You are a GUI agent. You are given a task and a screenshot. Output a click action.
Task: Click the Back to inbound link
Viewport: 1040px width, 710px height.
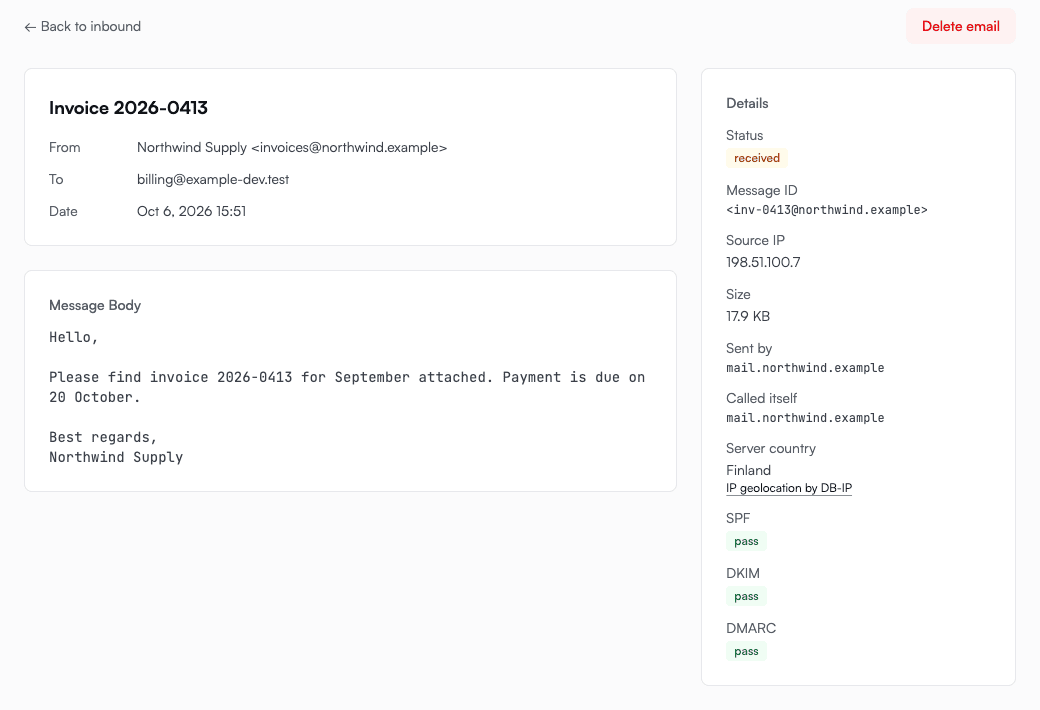pos(82,27)
